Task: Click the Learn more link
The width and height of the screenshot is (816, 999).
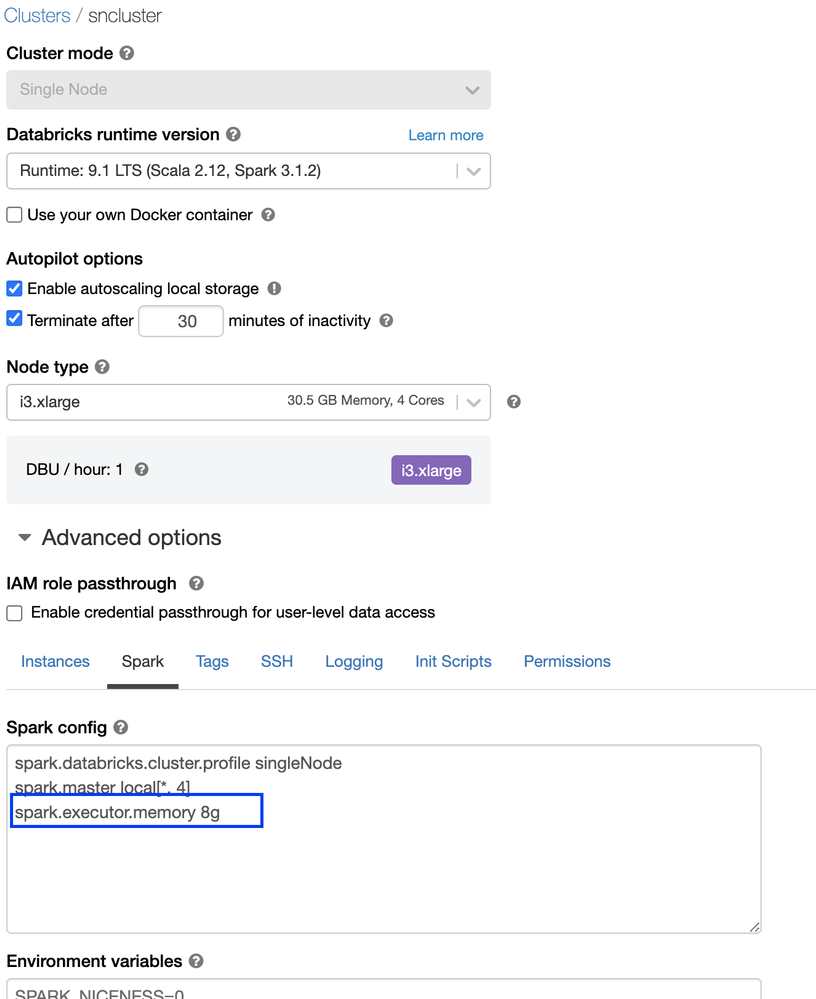Action: point(445,135)
